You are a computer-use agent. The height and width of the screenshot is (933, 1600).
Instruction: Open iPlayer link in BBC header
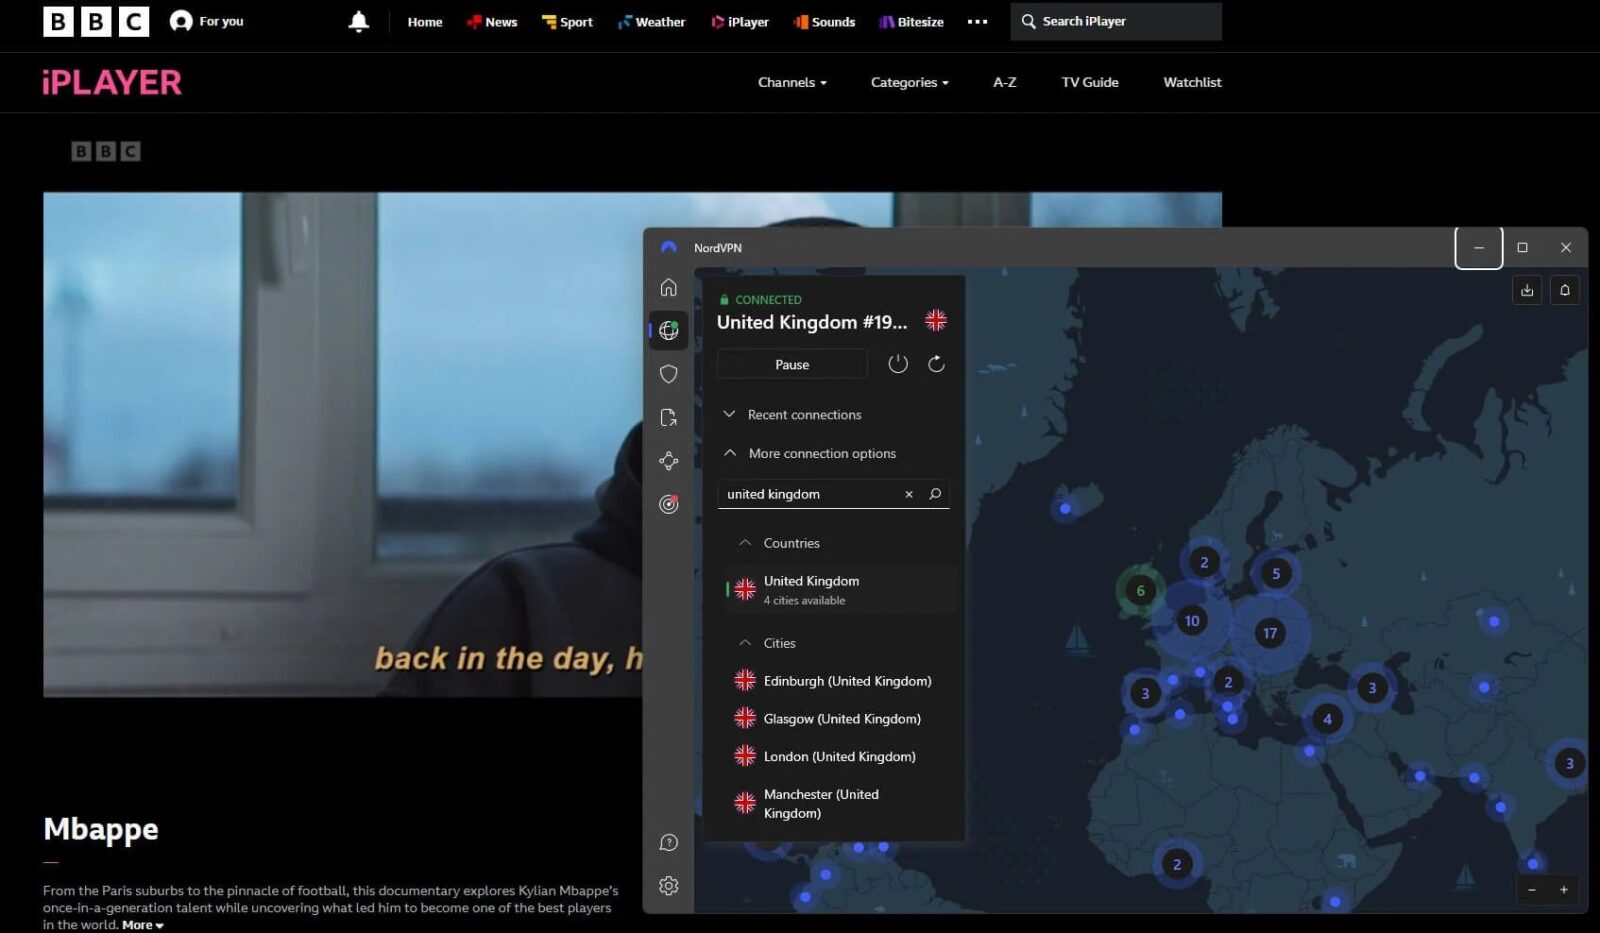[740, 22]
